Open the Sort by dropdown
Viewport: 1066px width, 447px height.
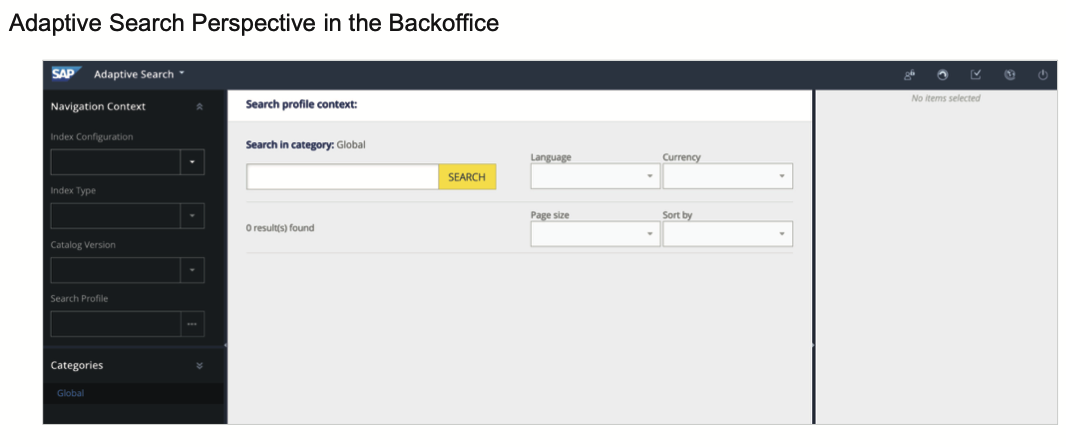727,234
